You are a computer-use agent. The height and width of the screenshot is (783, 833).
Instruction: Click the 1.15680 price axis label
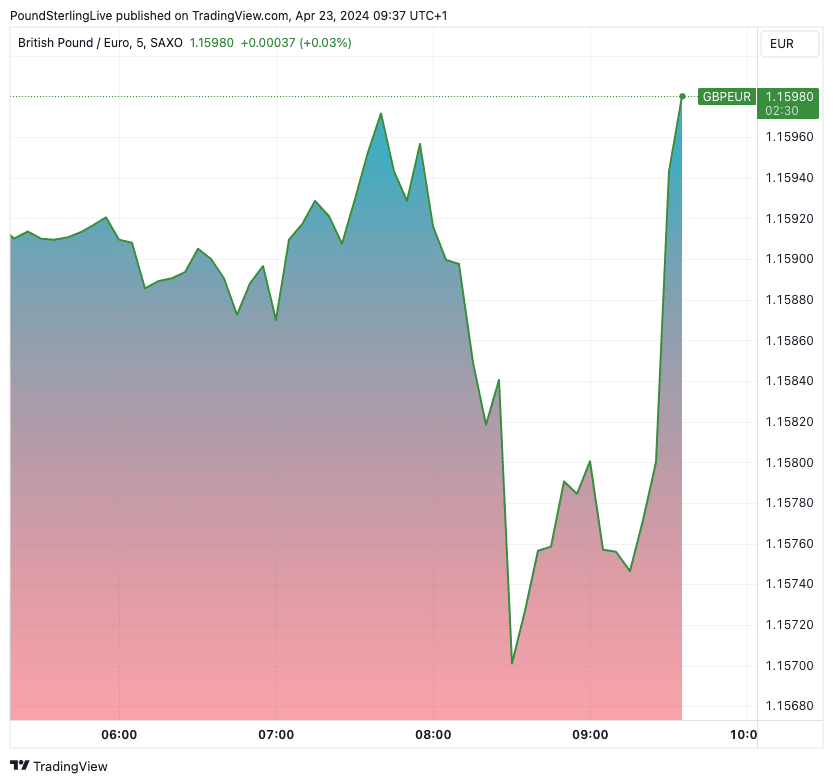[789, 706]
